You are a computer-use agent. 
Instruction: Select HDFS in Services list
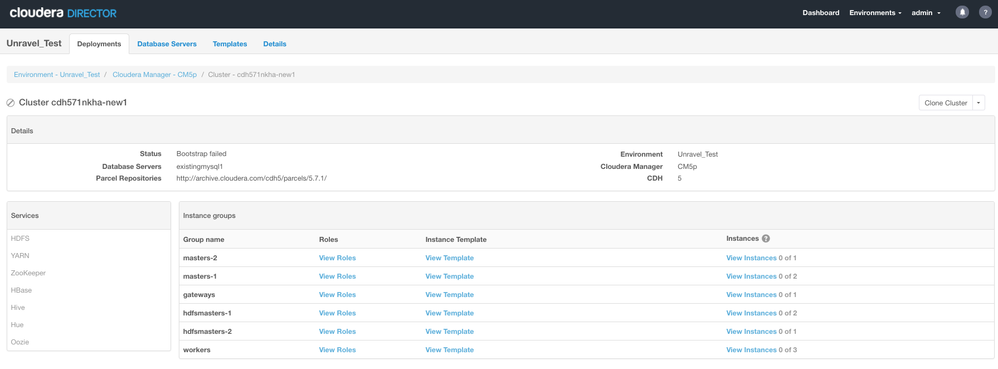pyautogui.click(x=20, y=239)
